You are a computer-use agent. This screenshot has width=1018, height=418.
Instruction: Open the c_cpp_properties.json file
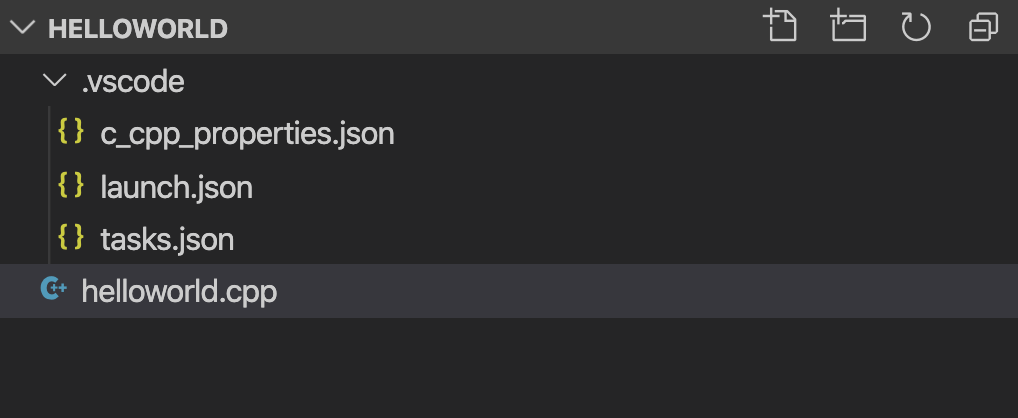point(247,133)
